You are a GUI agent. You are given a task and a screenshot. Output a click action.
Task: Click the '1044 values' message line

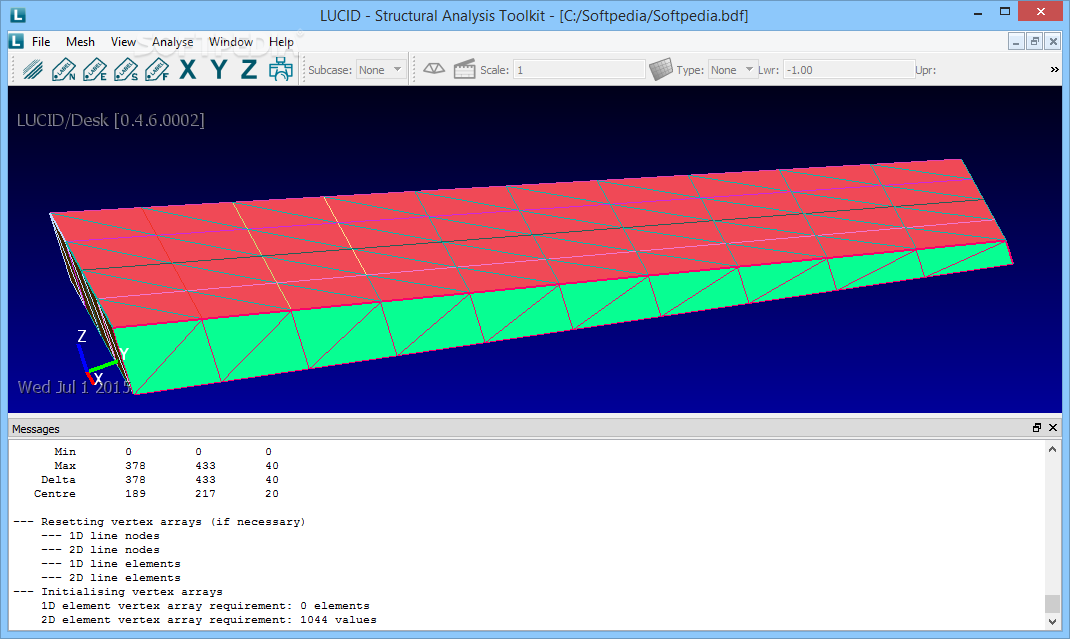[x=209, y=620]
